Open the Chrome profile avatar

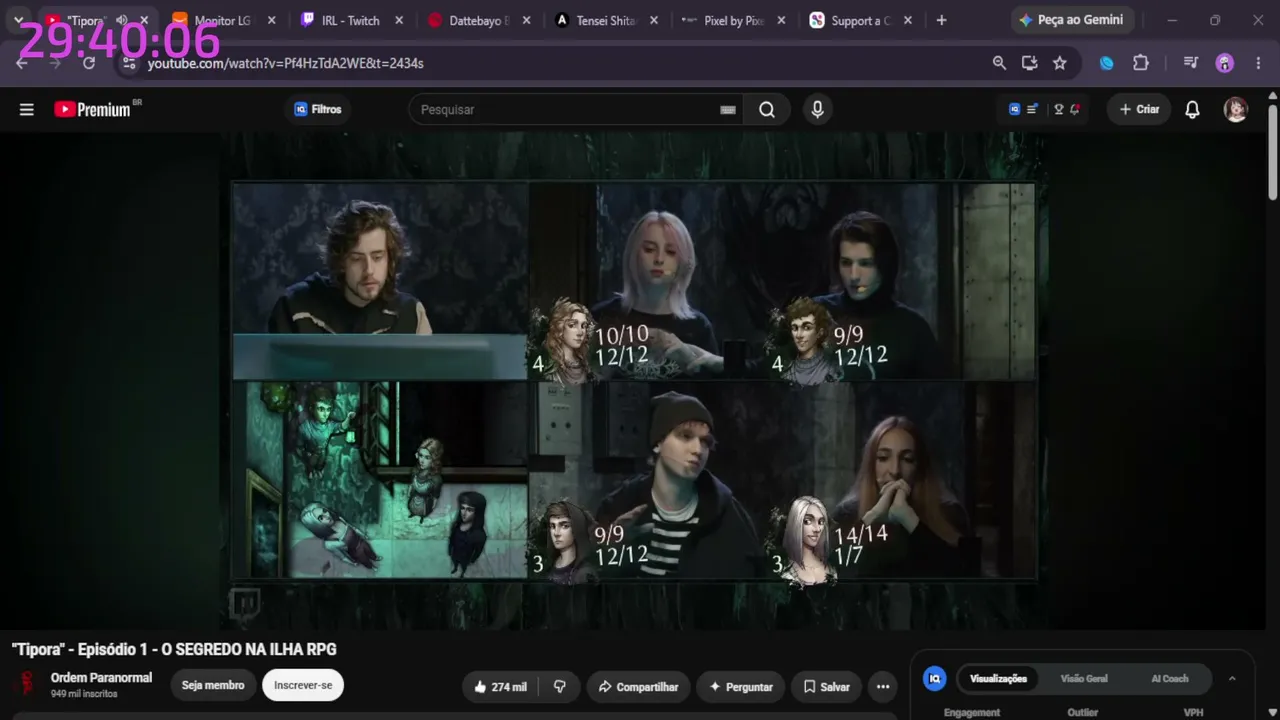(x=1225, y=63)
